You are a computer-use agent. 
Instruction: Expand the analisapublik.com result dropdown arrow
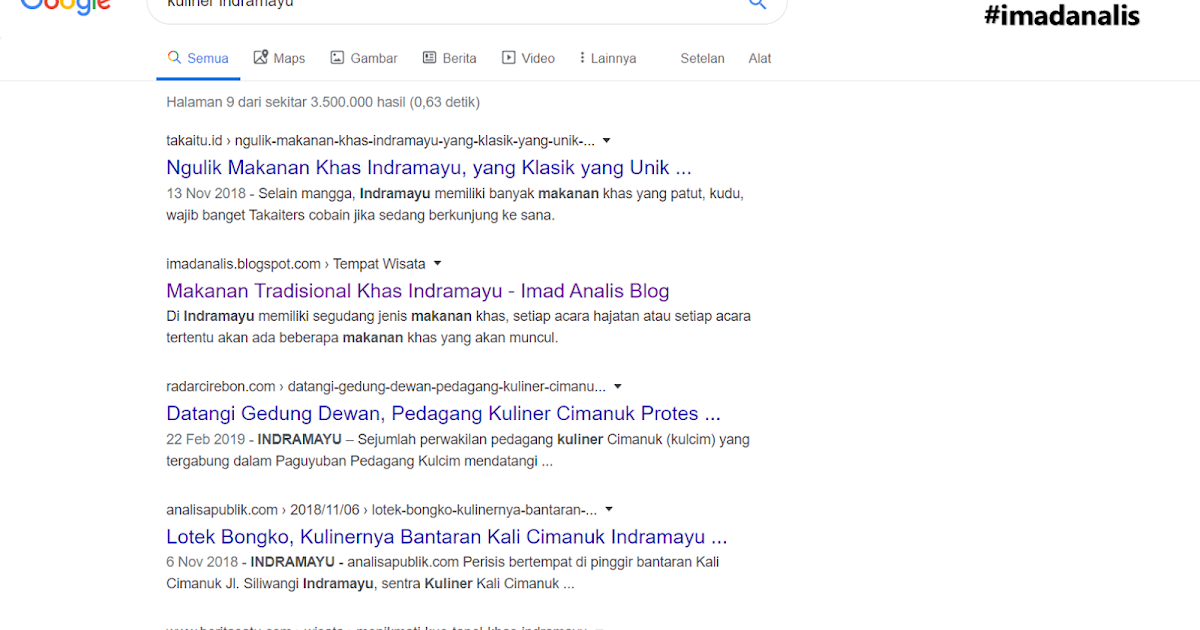pos(608,509)
